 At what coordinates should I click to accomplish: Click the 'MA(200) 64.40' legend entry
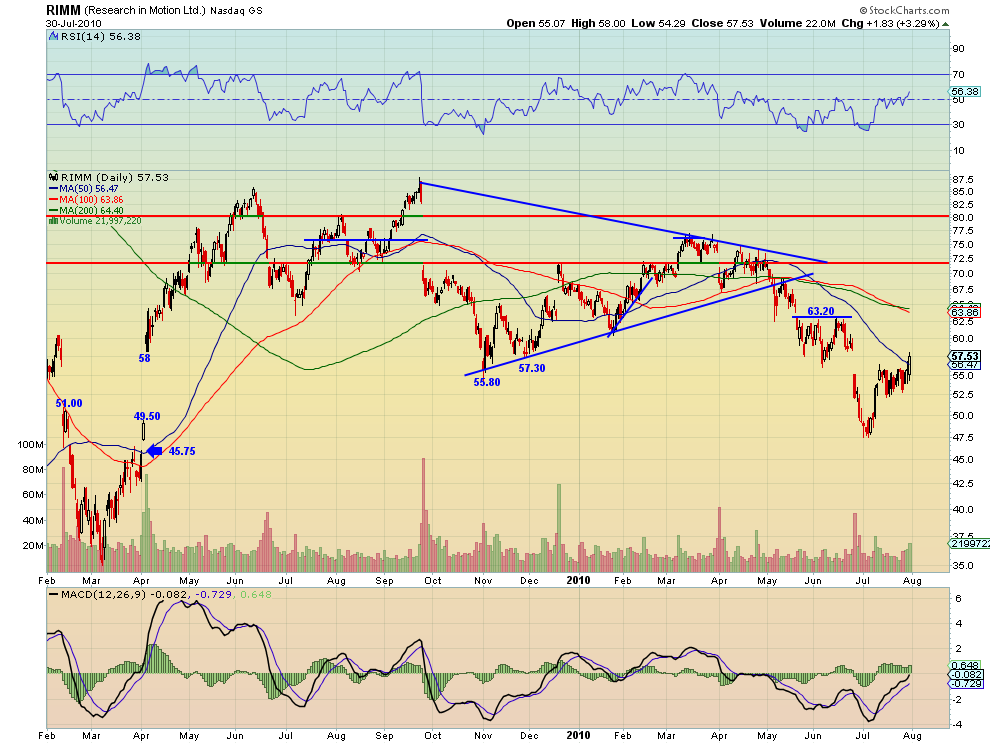click(91, 210)
